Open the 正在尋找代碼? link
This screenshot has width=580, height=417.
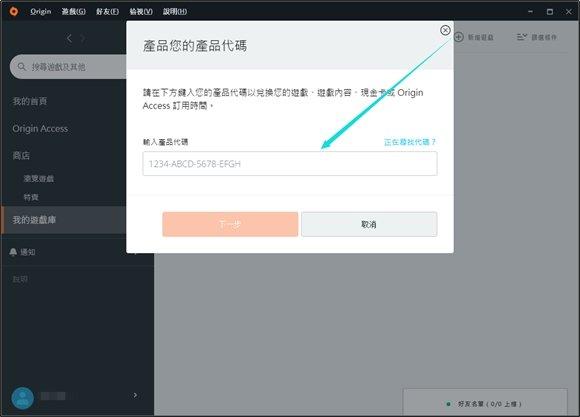(410, 142)
